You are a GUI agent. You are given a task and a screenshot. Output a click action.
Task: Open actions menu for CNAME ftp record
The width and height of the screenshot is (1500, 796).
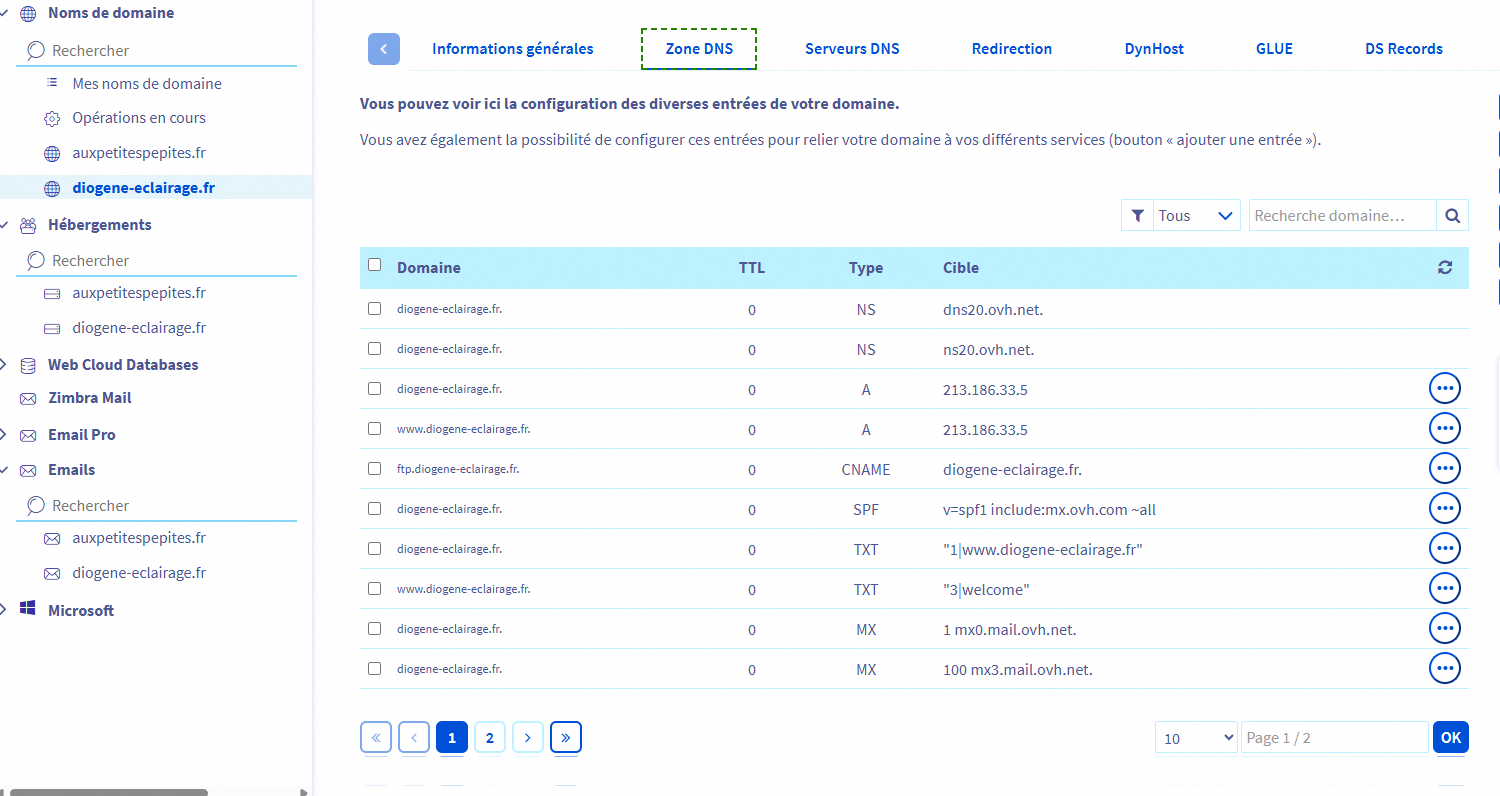(x=1444, y=468)
